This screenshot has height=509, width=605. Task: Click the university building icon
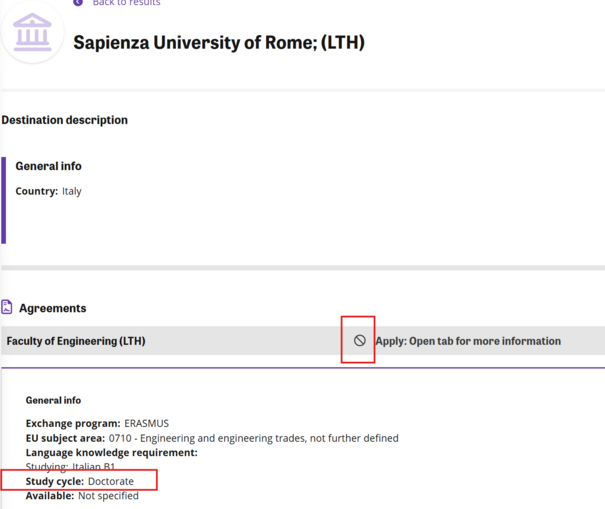click(33, 32)
